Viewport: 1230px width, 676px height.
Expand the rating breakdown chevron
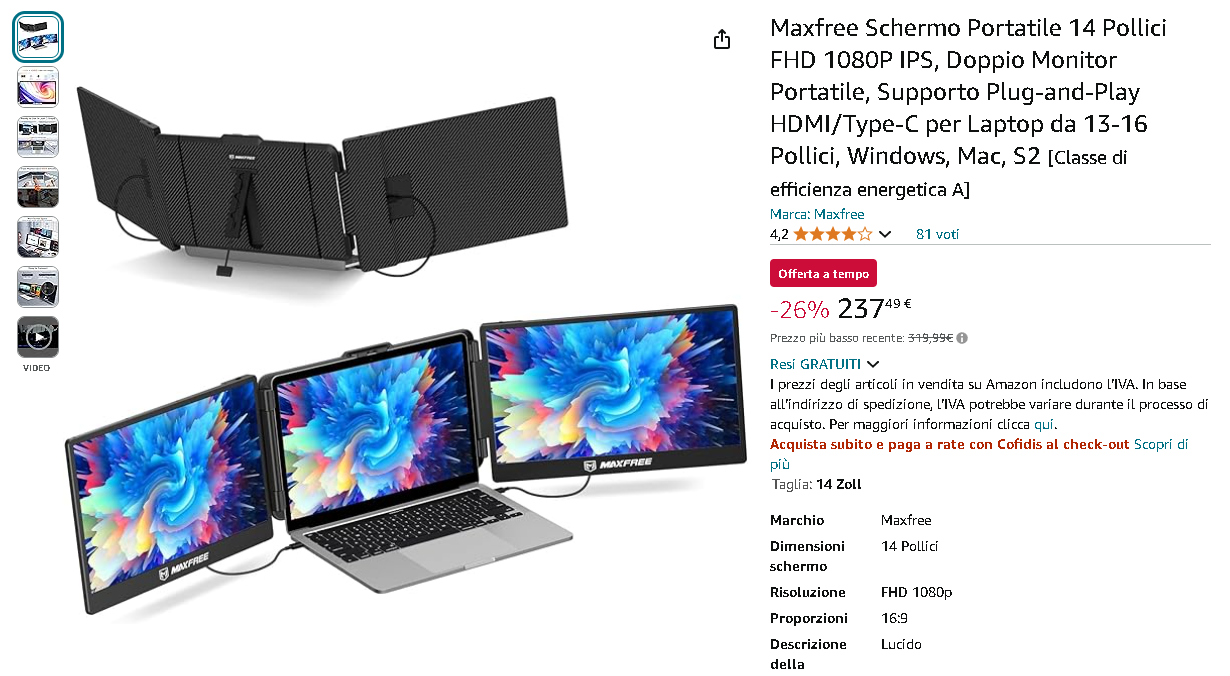(x=884, y=235)
